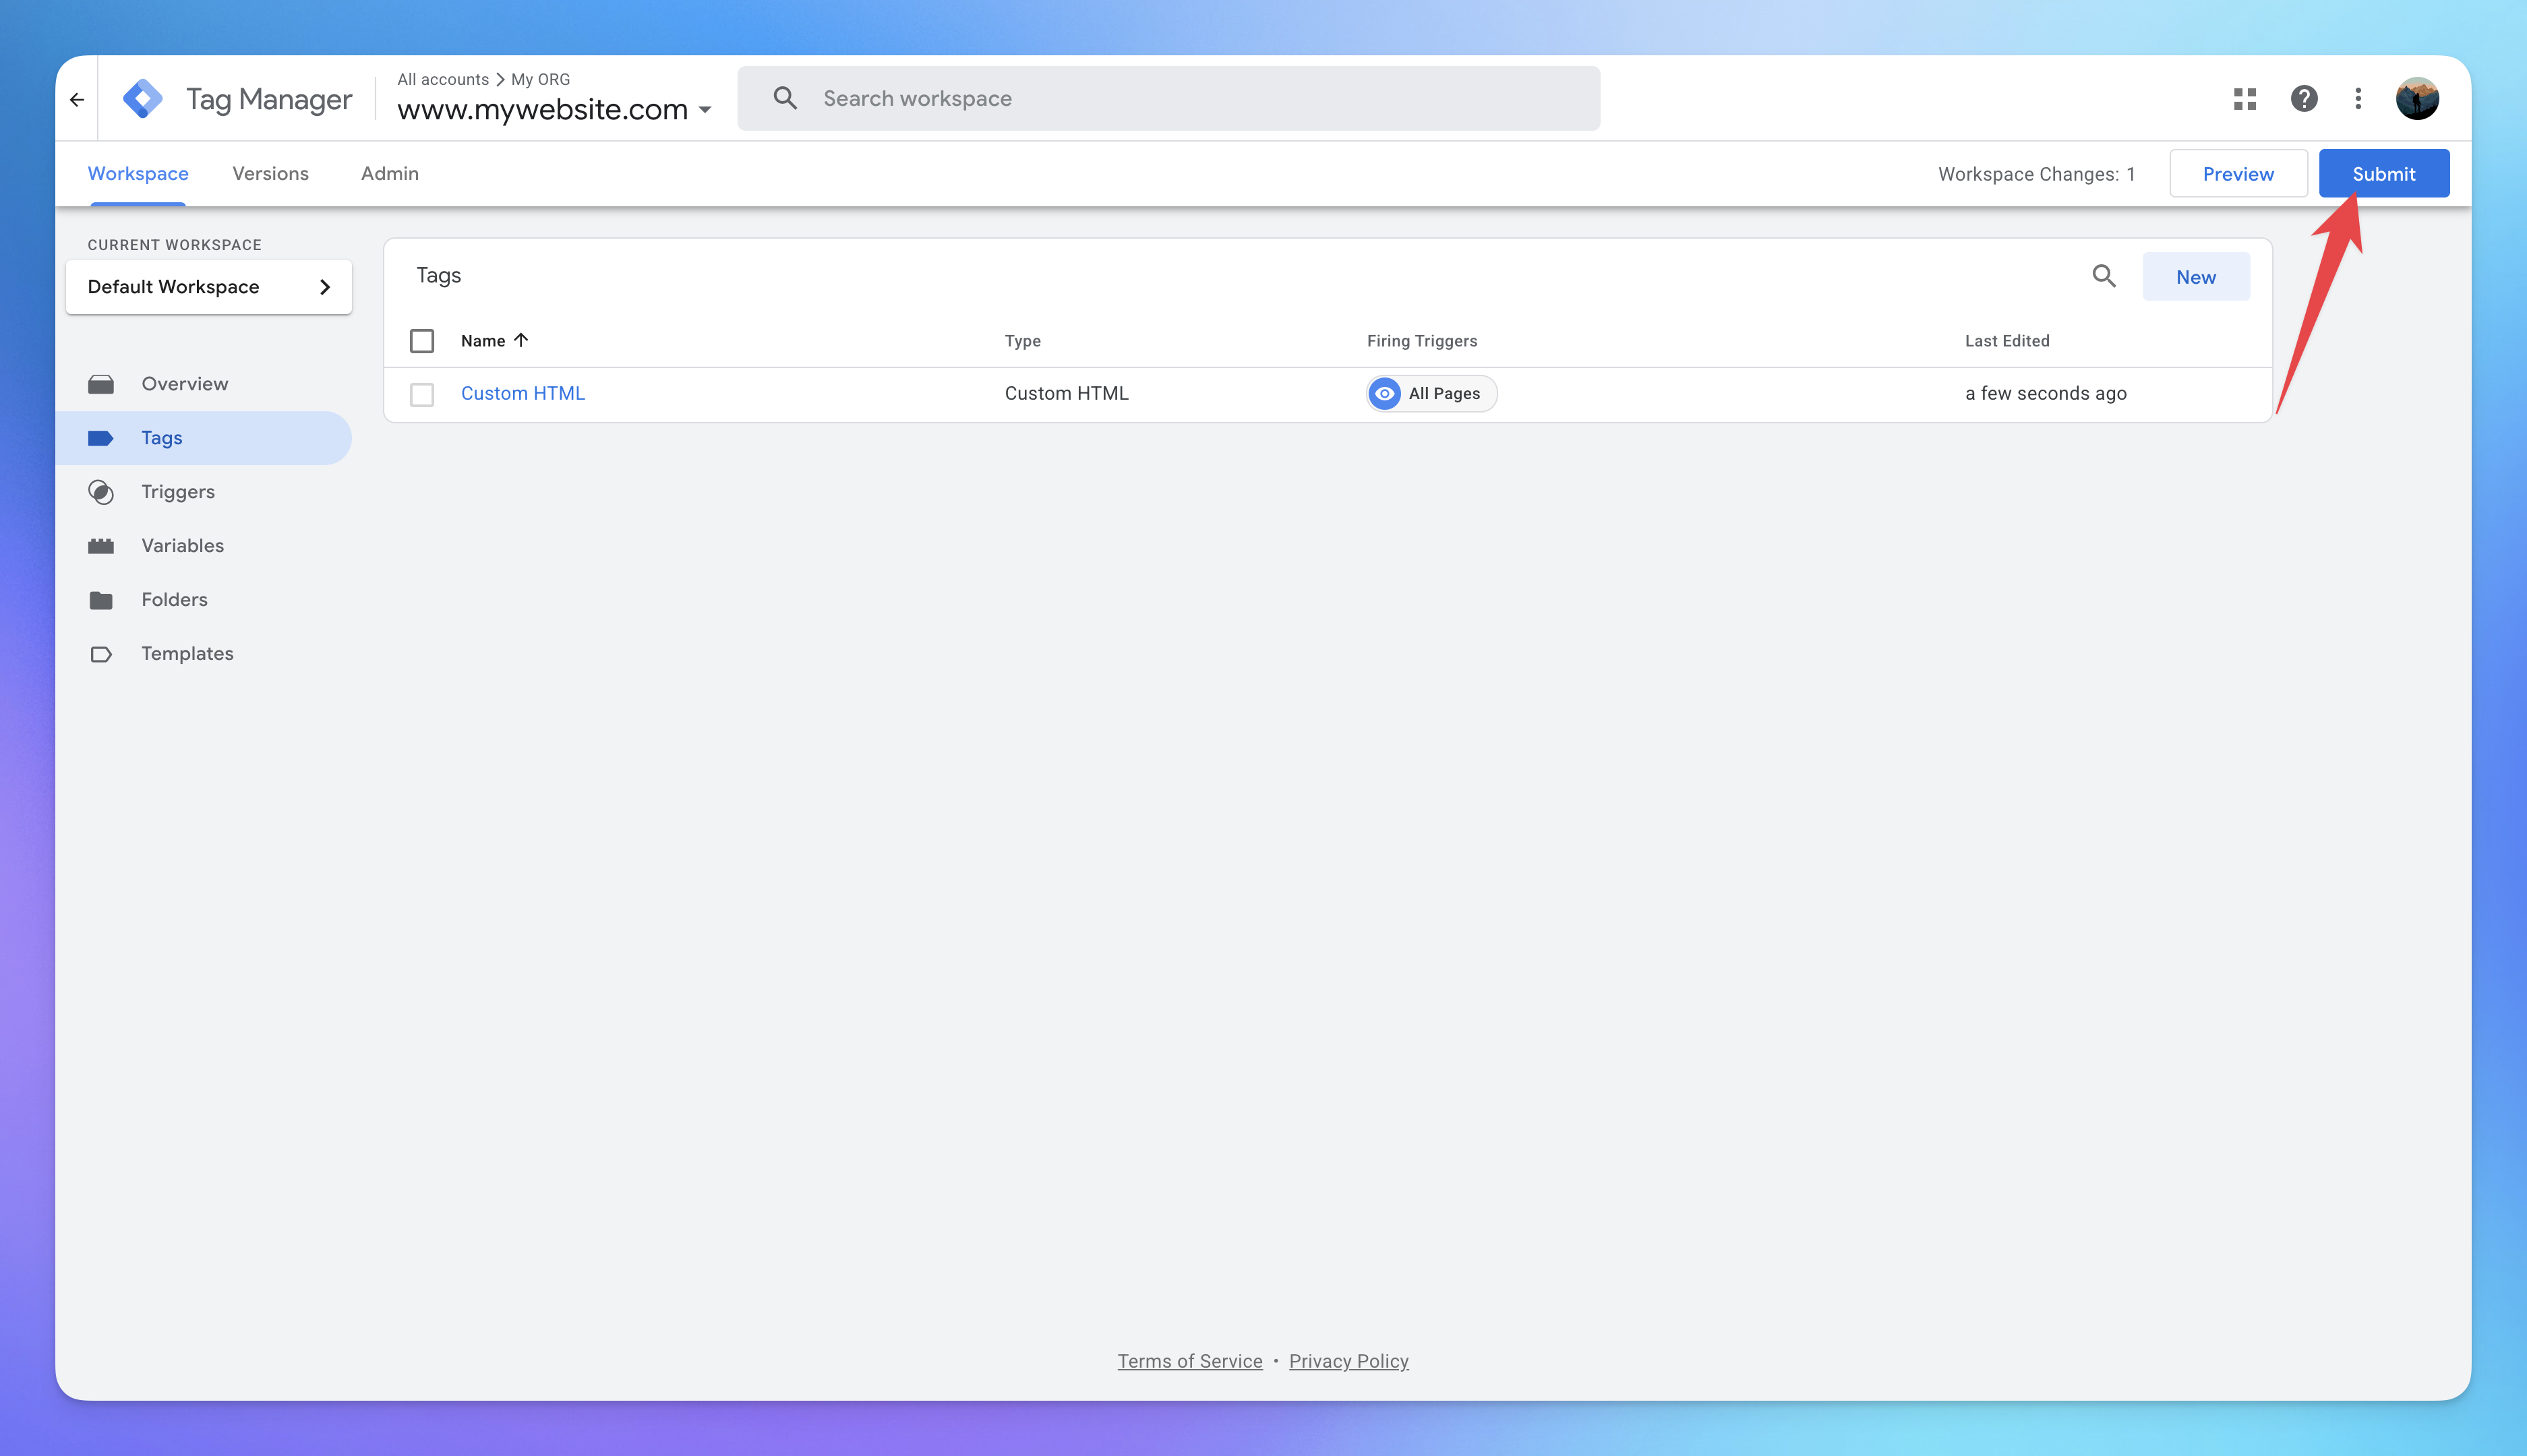Click the back arrow icon

tap(77, 99)
